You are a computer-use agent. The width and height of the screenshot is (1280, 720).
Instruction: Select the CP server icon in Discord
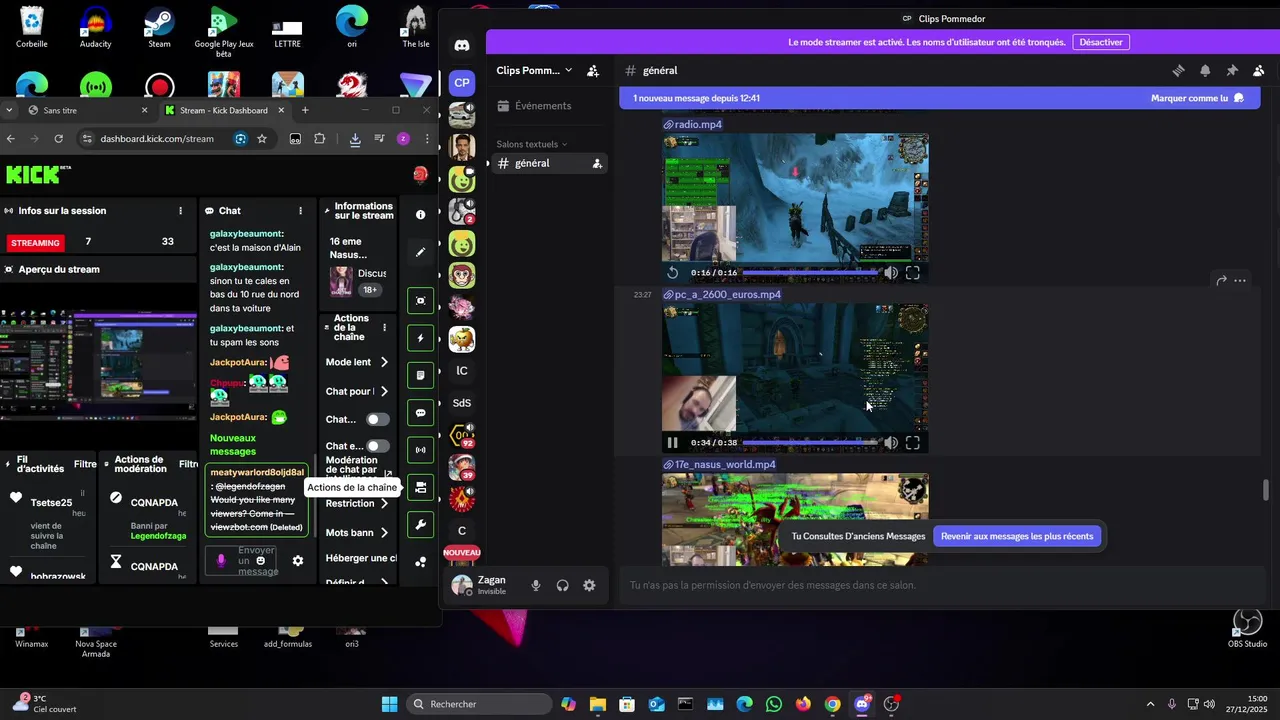(x=461, y=83)
